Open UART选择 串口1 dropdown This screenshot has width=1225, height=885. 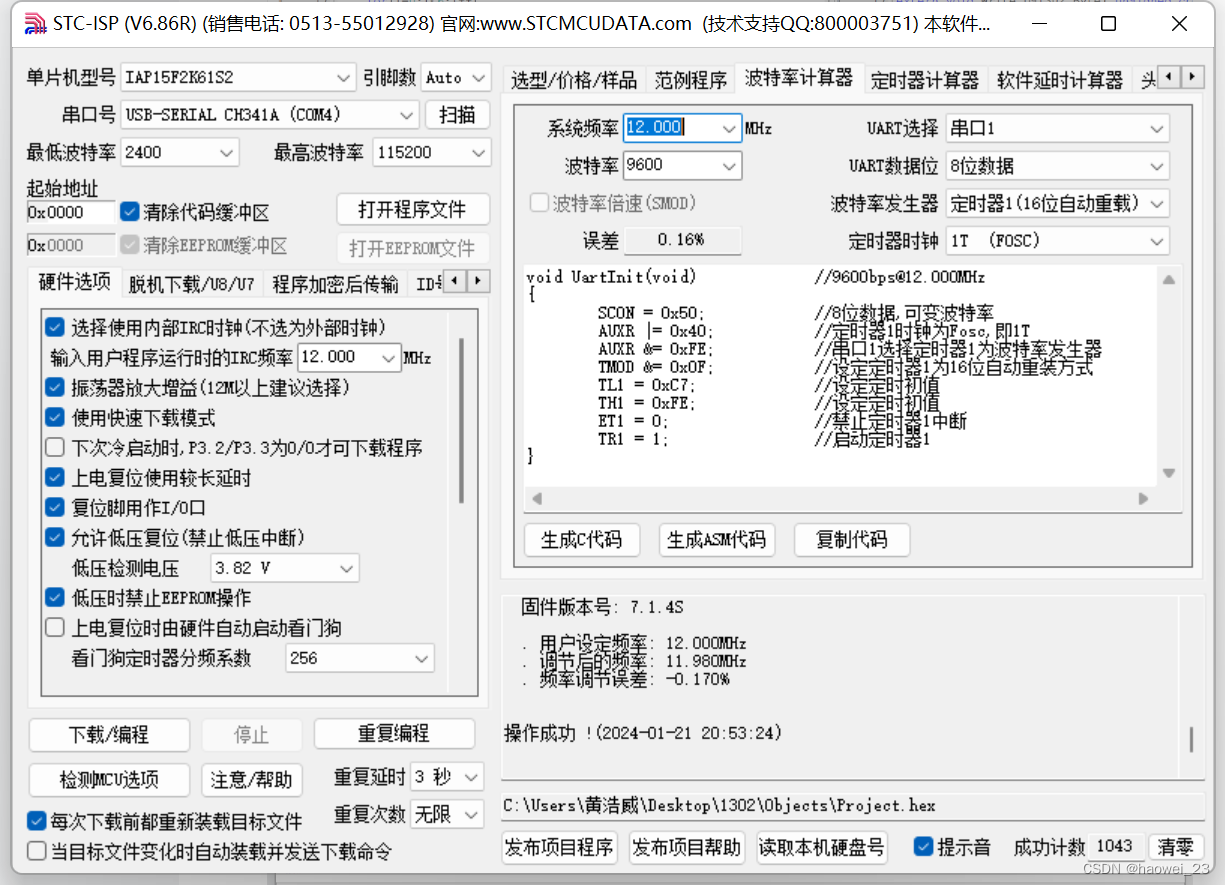coord(1057,128)
